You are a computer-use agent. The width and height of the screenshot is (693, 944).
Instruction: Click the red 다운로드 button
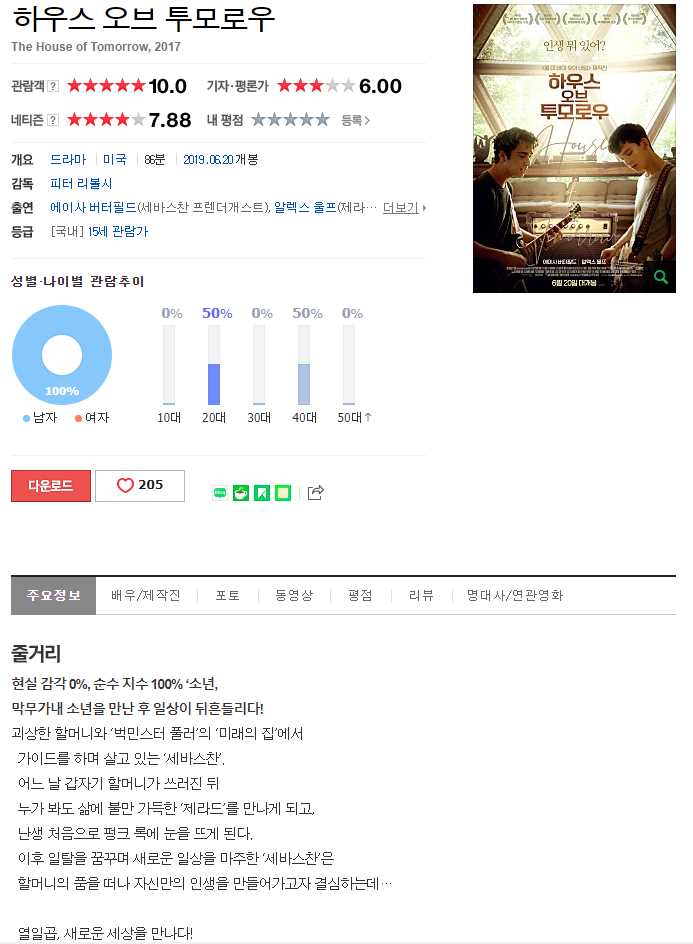click(x=51, y=485)
